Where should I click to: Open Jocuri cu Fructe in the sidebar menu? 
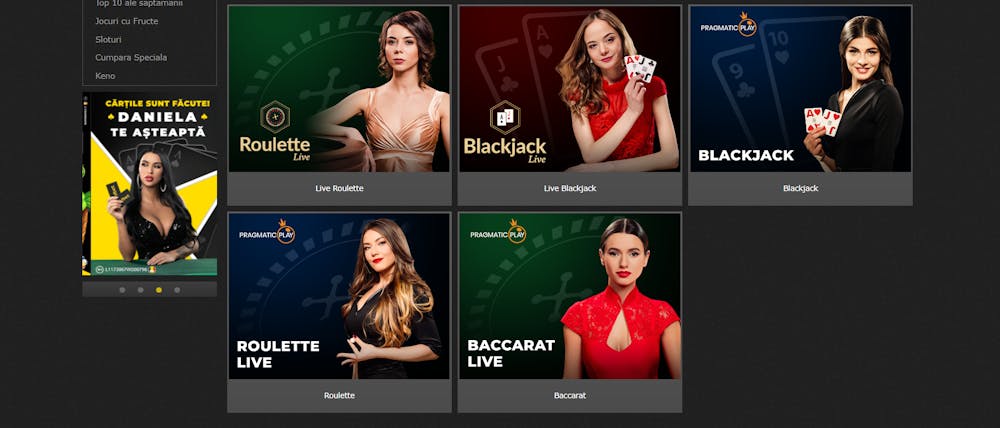(x=127, y=21)
